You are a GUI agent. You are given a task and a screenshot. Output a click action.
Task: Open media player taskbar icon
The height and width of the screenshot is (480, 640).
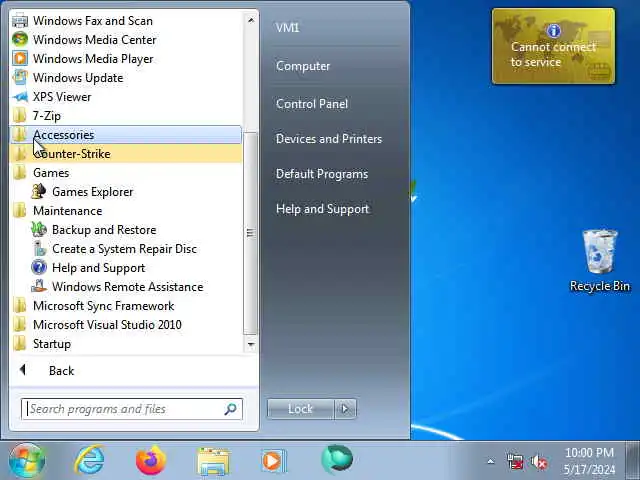tap(273, 461)
